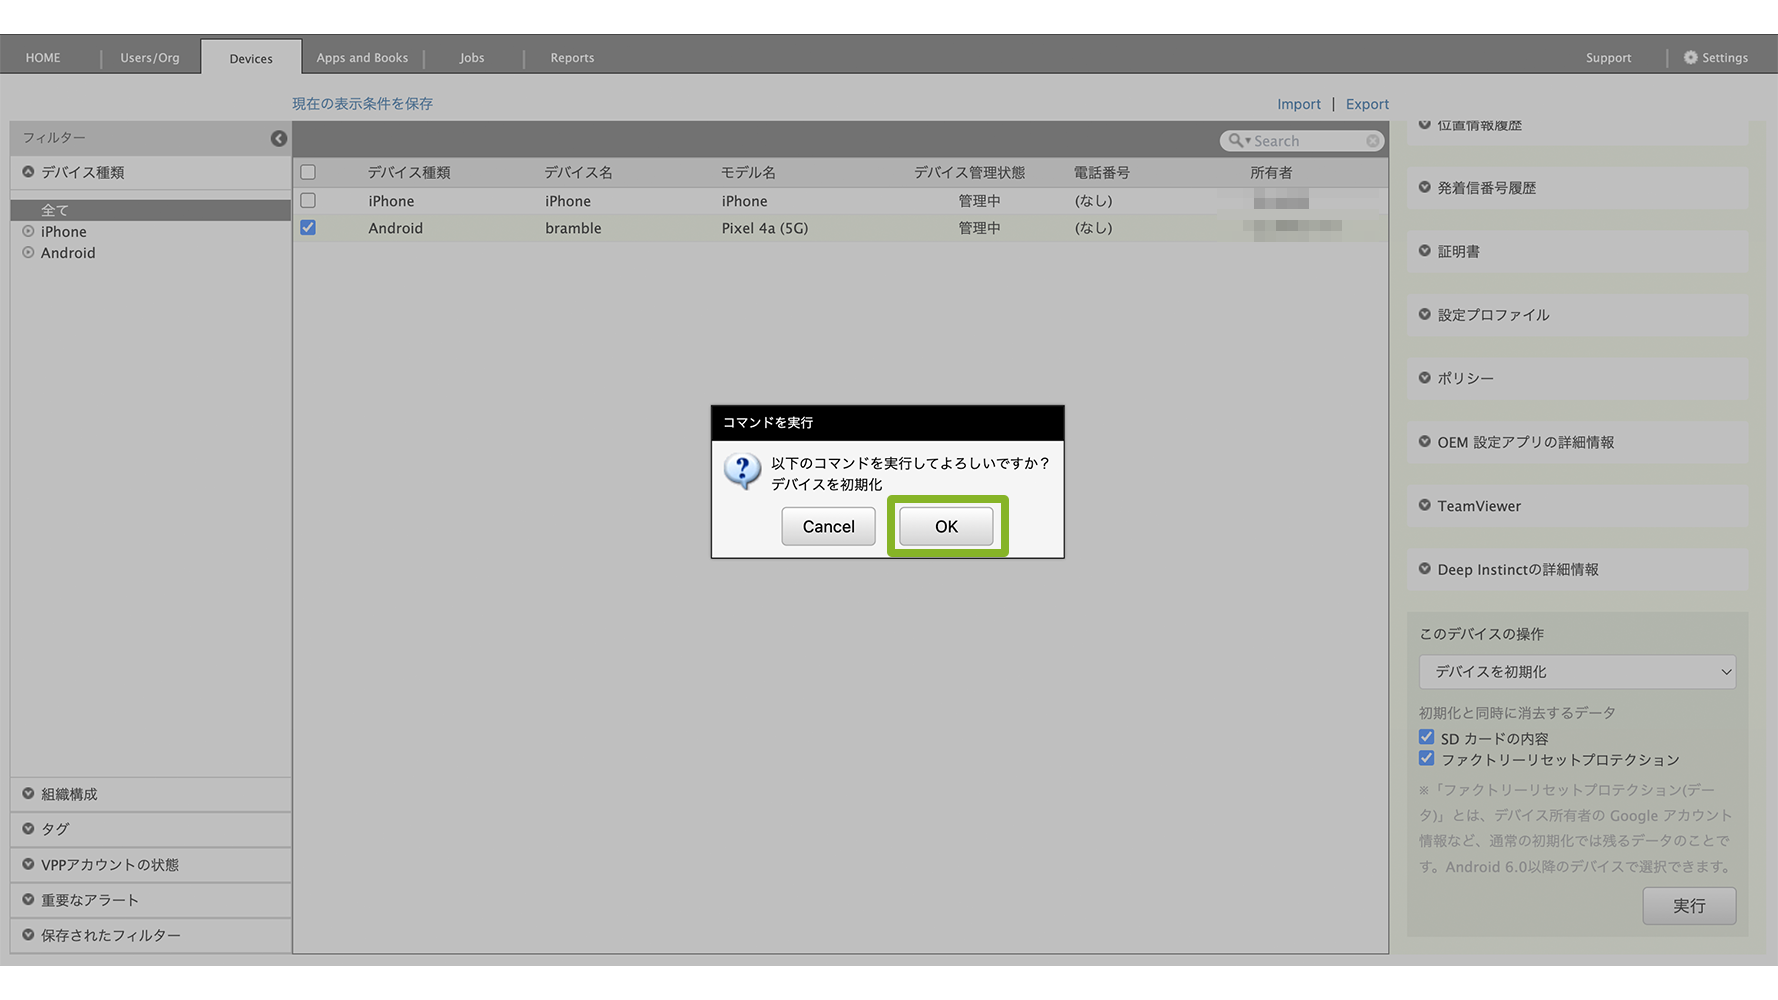Viewport: 1778px width, 1000px height.
Task: Open Settings via the gear icon
Action: point(1690,58)
